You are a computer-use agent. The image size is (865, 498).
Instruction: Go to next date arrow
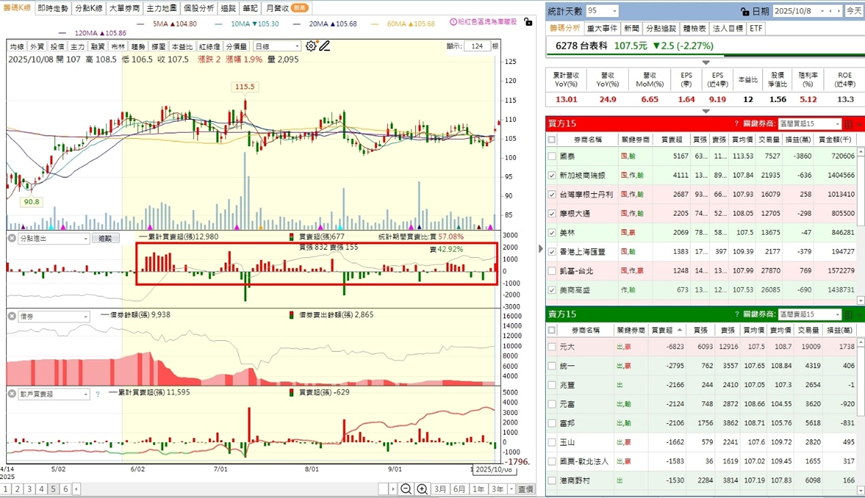click(839, 11)
